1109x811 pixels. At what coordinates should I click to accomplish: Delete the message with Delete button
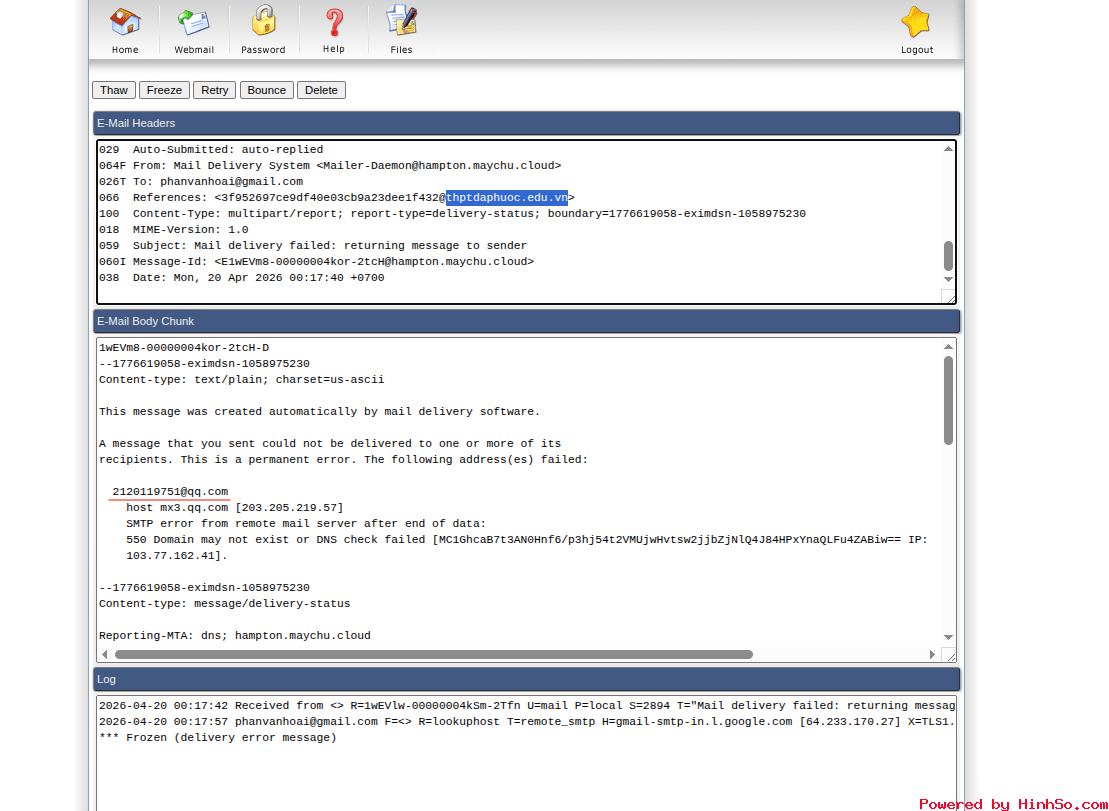tap(321, 90)
